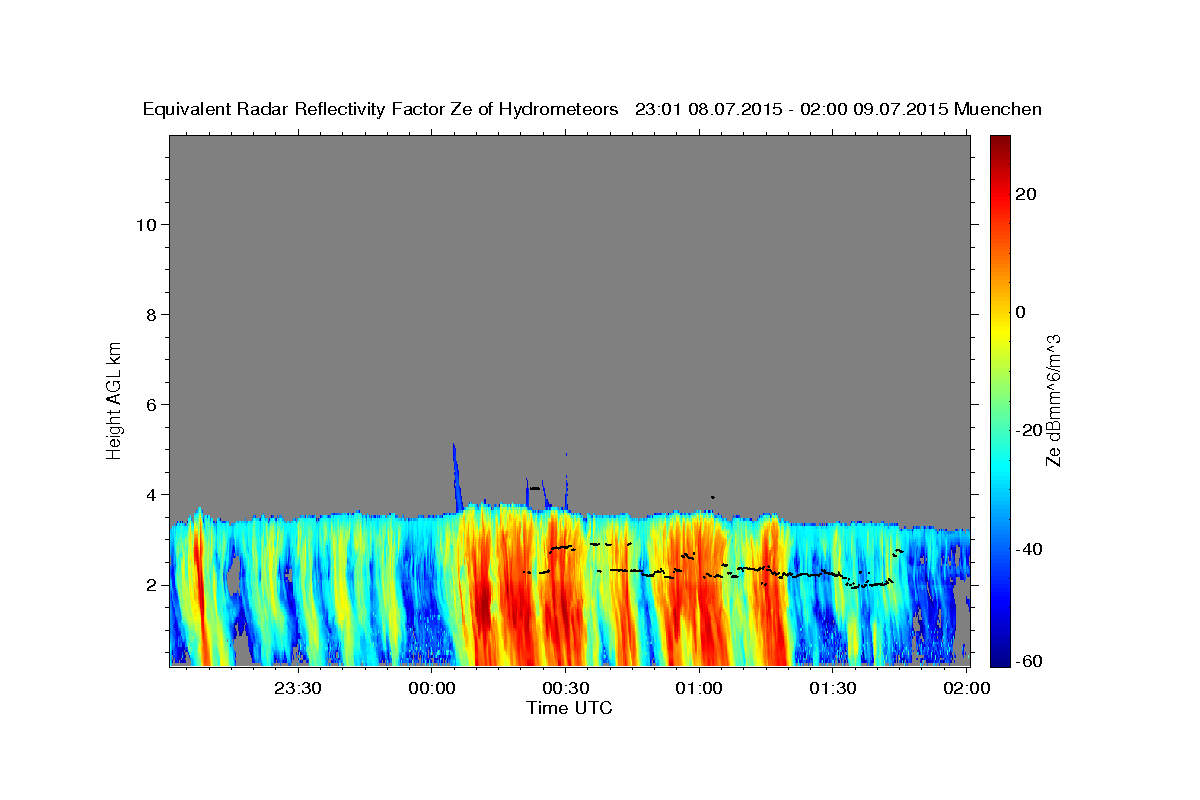The height and width of the screenshot is (800, 1200).
Task: Click the date range text '23:01 08.07.2015 - 02:00 09.07.2015 Muenchen'
Action: point(838,109)
